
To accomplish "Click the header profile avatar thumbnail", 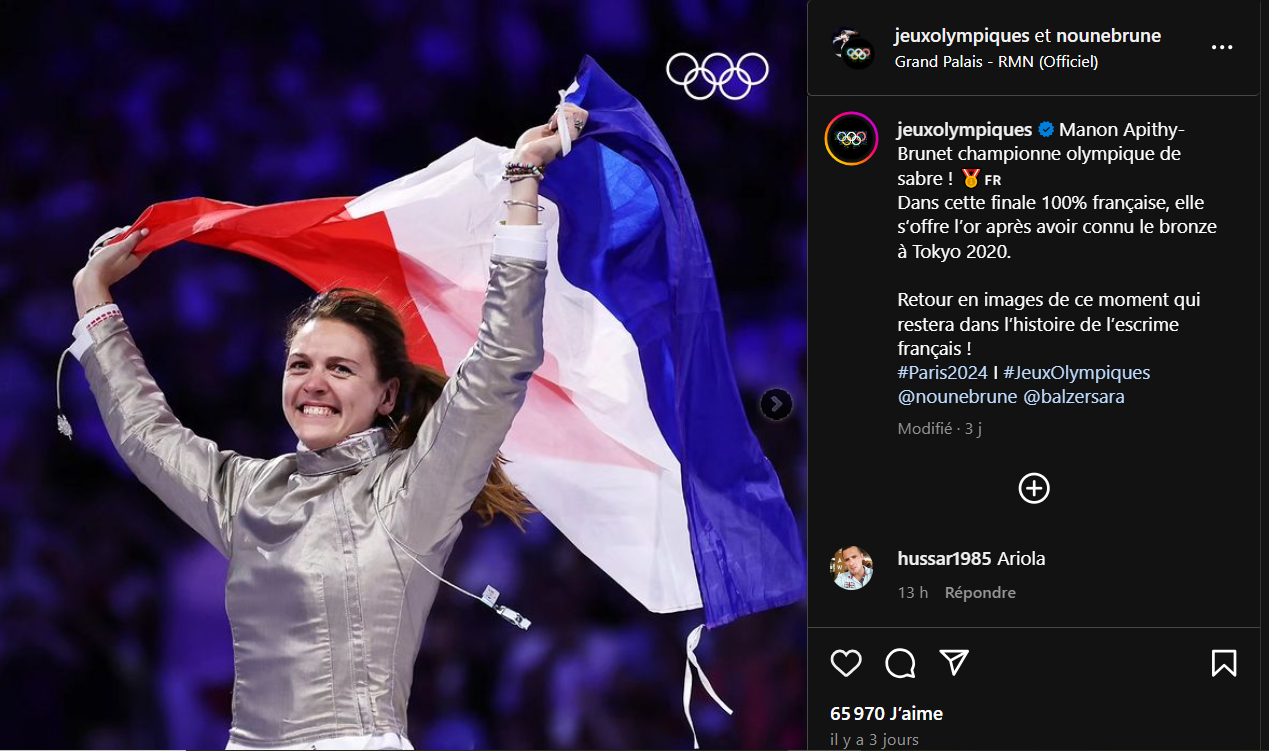I will (853, 48).
